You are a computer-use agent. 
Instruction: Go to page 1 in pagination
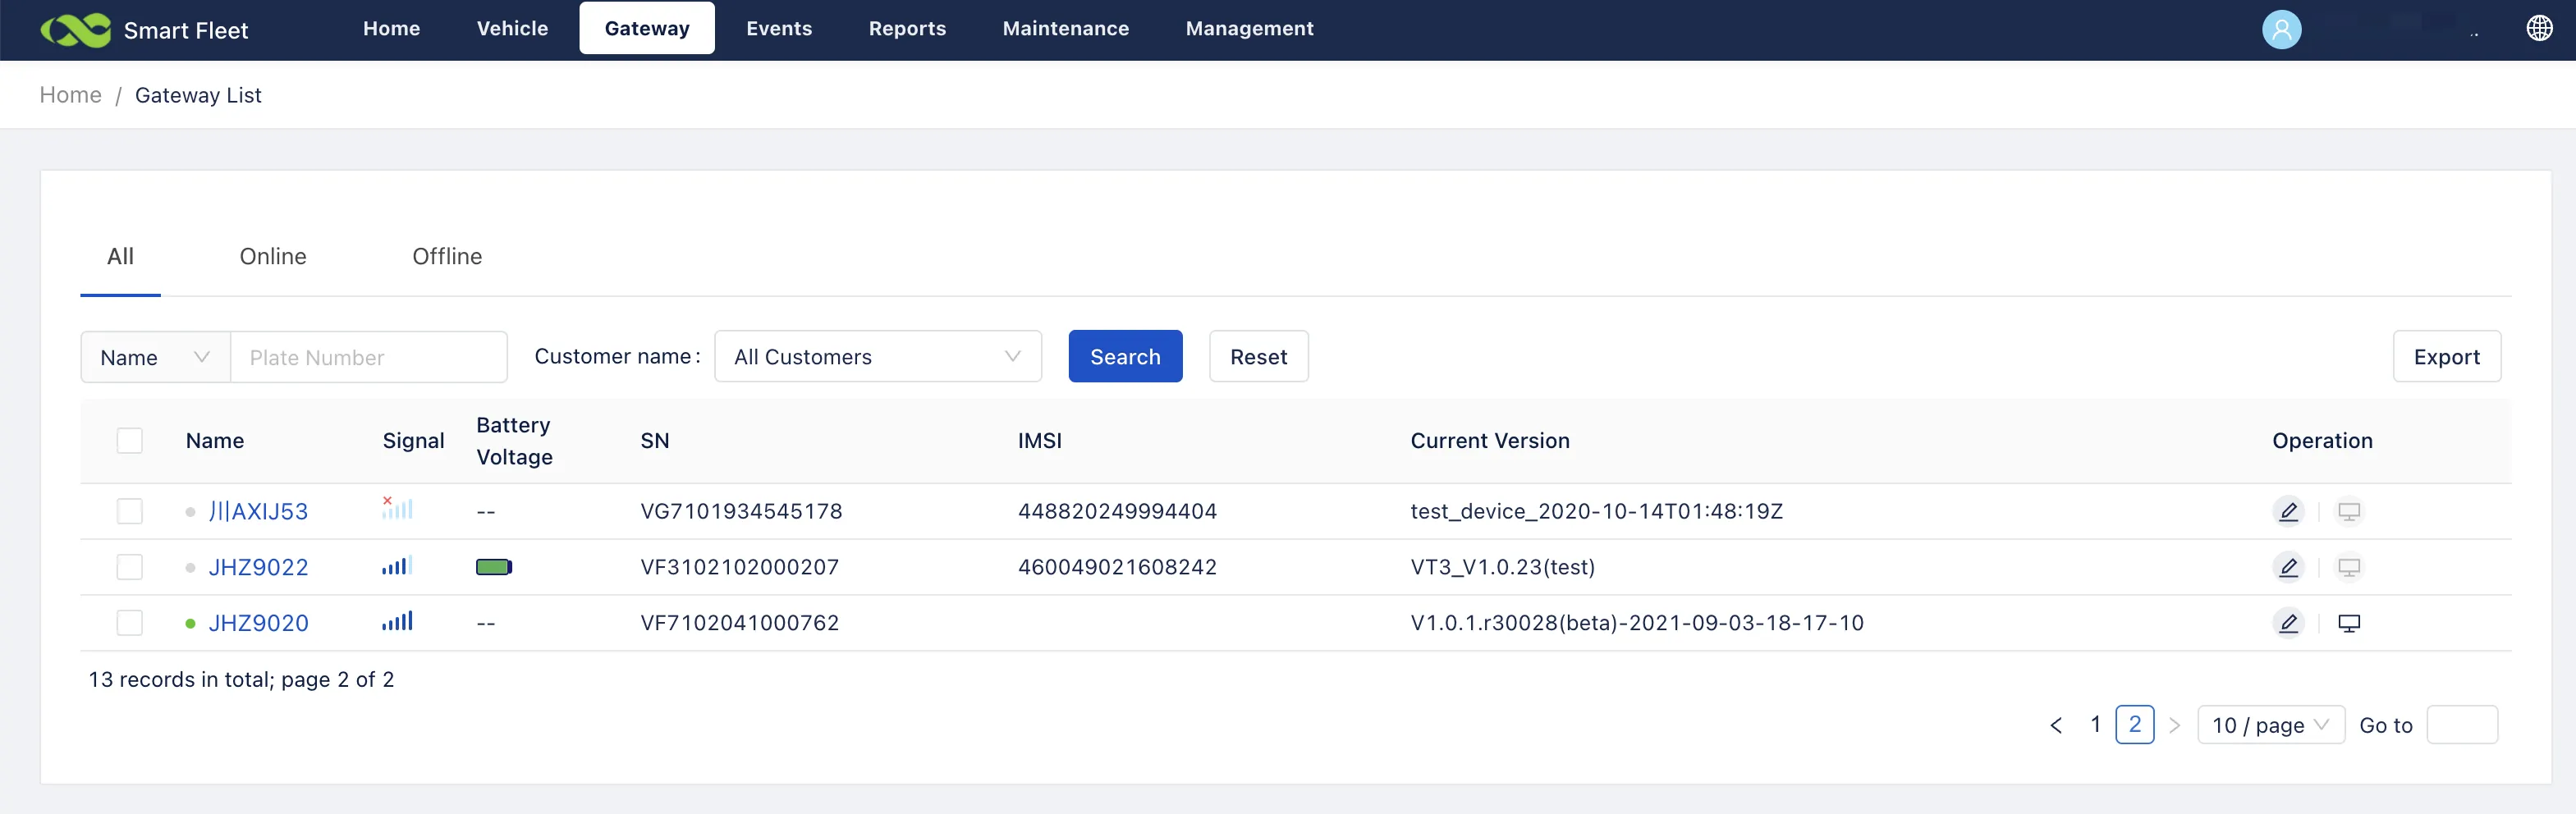[x=2095, y=725]
